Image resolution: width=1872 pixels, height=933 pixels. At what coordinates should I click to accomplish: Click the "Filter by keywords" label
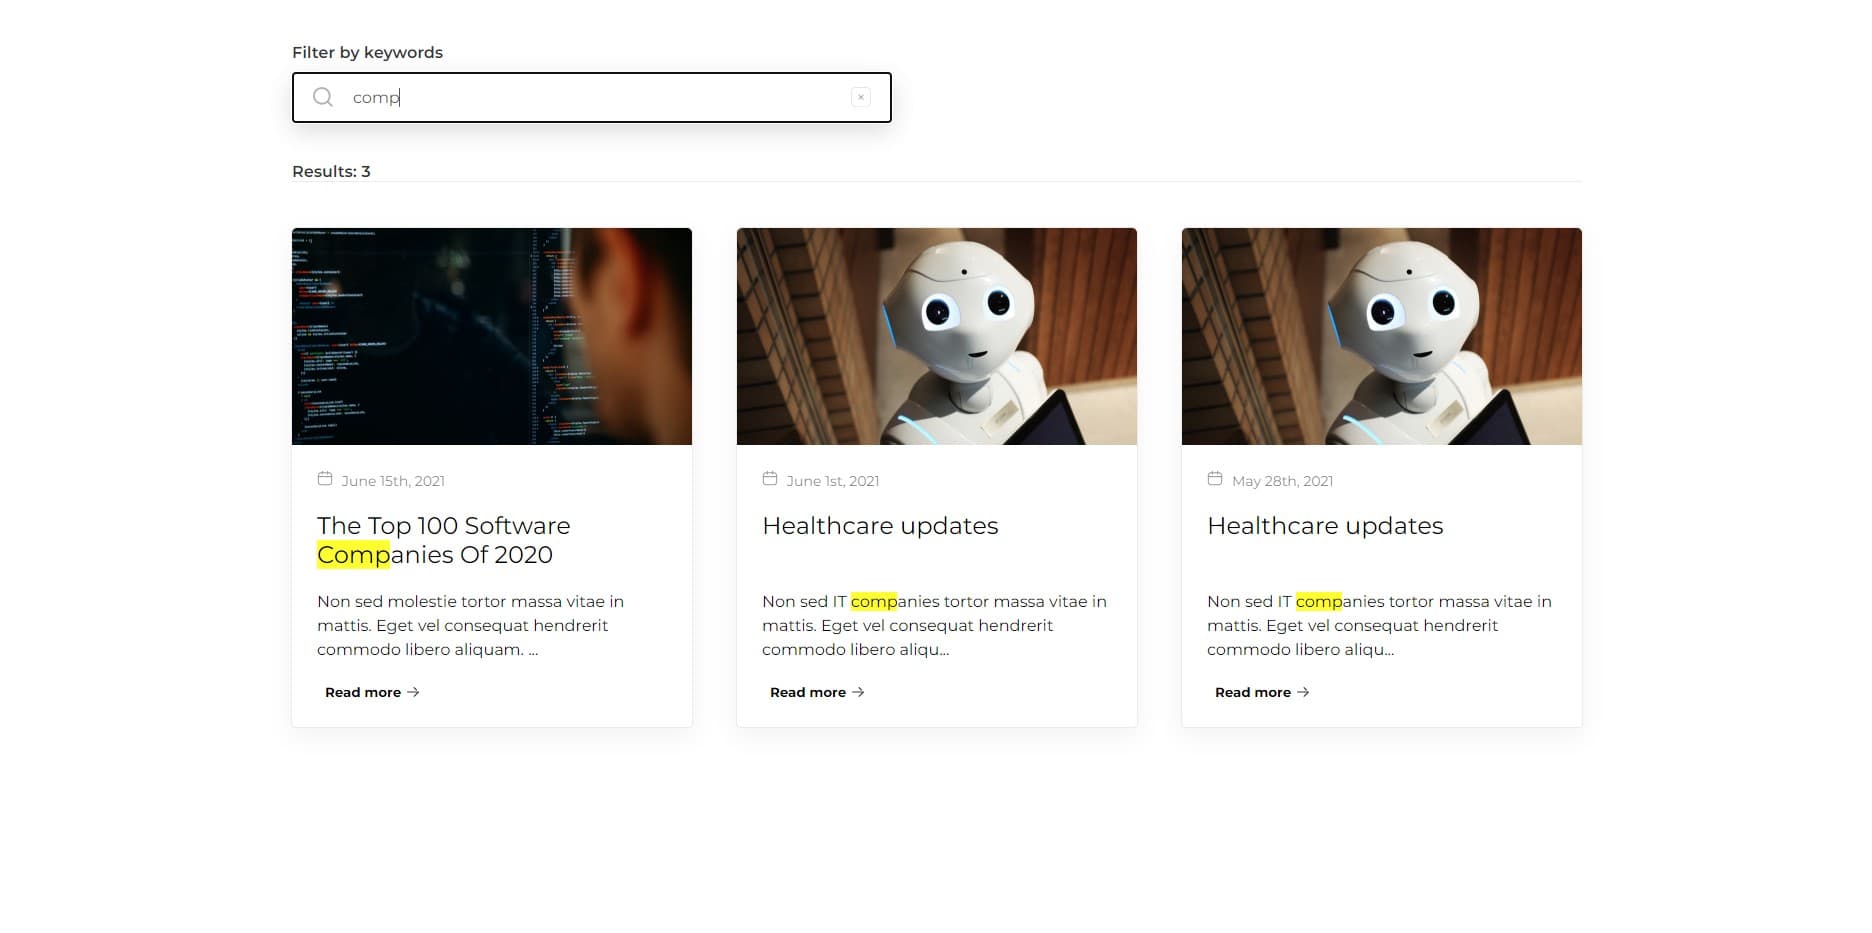(367, 52)
